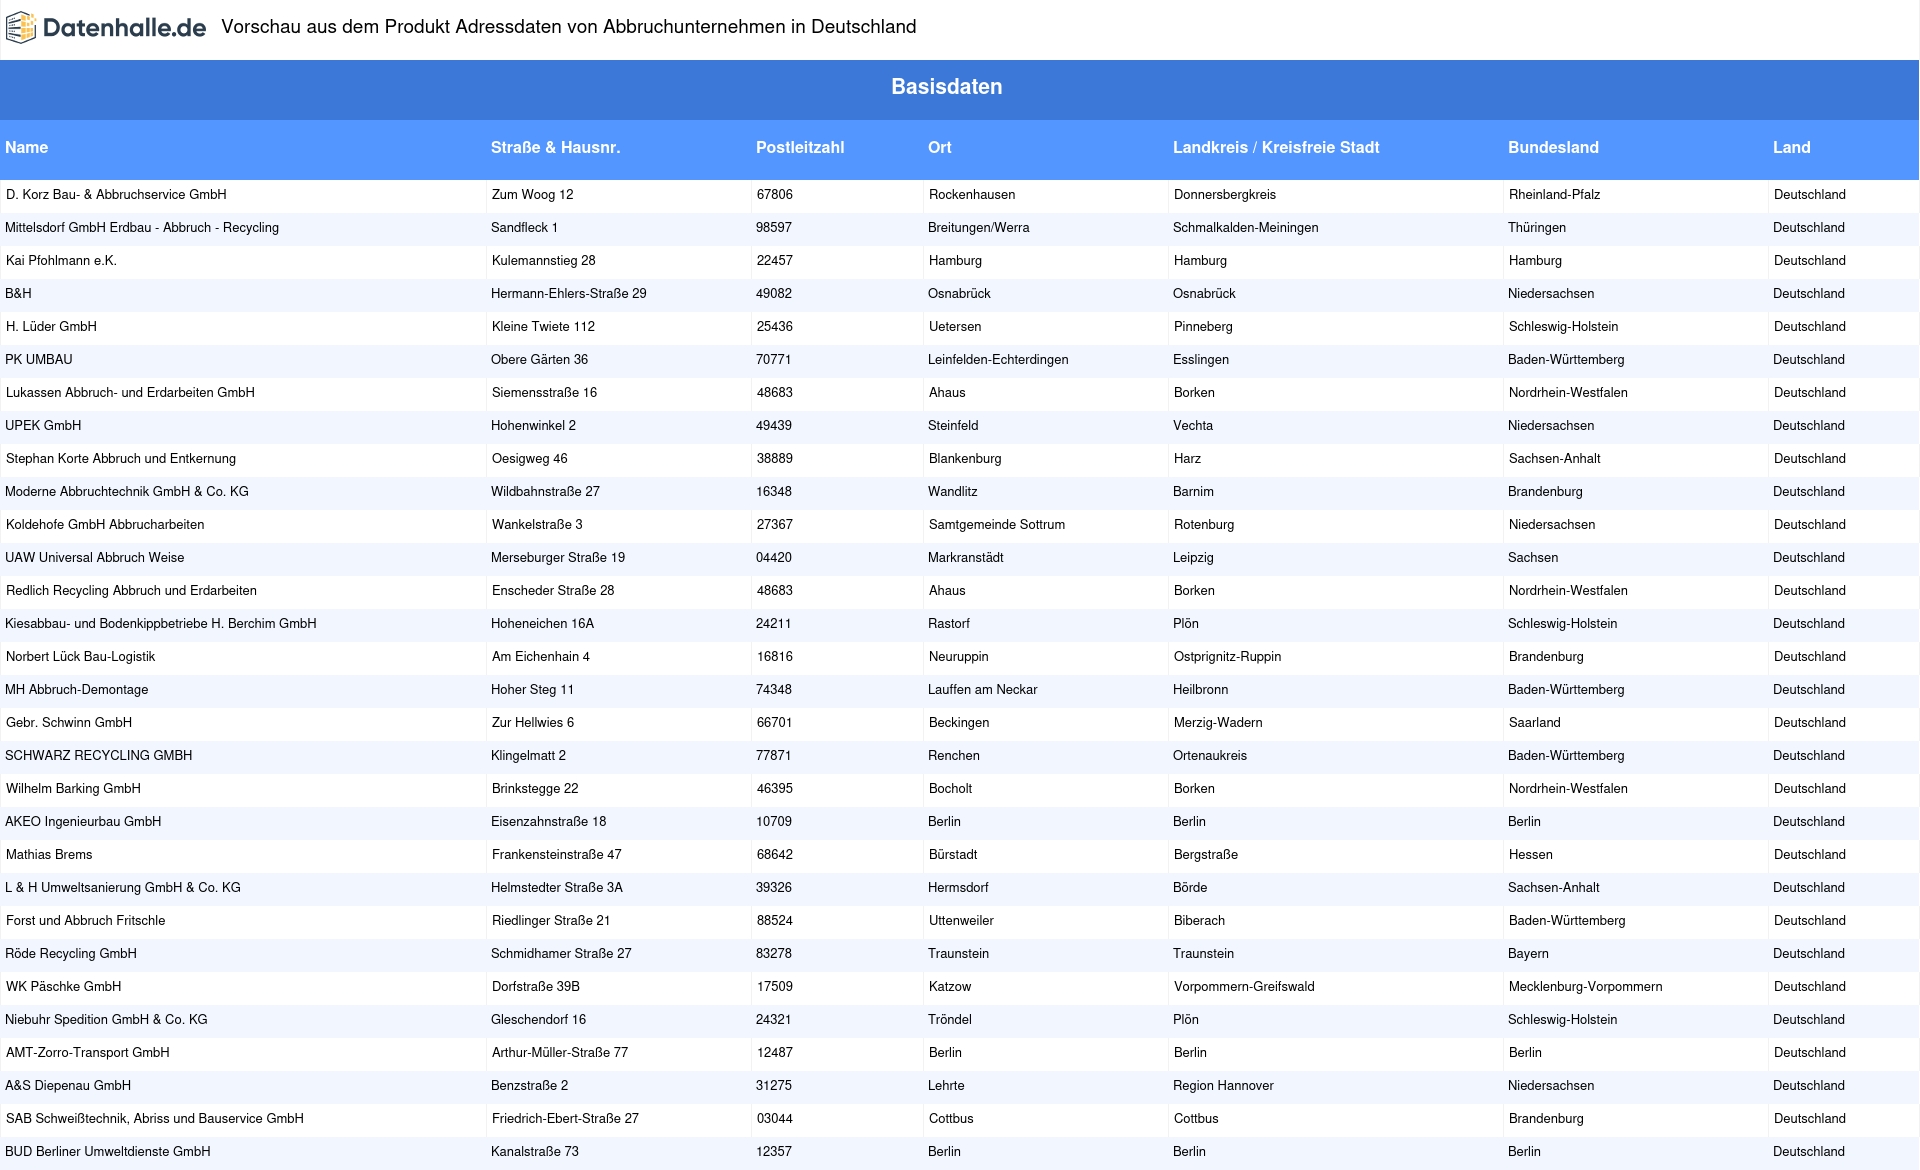
Task: Click Kiesabbau- und Bodenkippbetriebe H. Berchim GmbH
Action: click(161, 624)
